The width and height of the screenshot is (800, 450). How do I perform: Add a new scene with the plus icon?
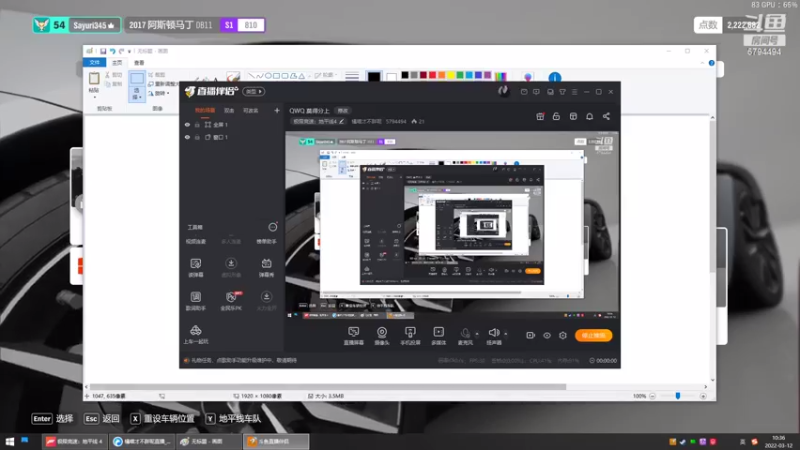coord(277,110)
